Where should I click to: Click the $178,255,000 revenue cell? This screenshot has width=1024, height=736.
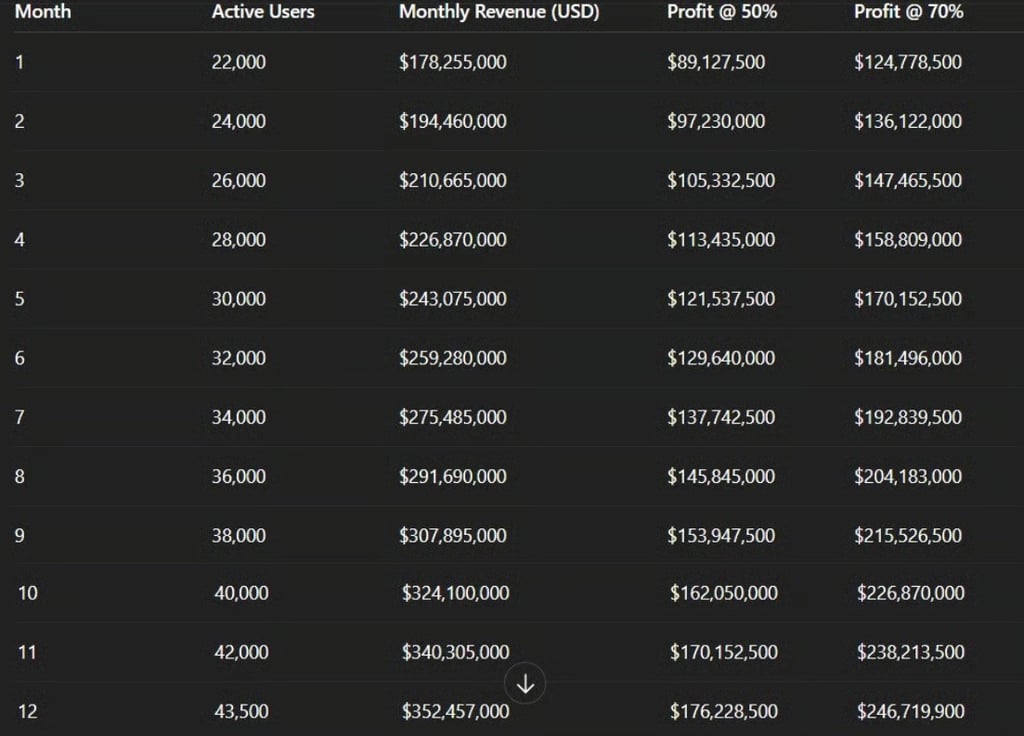[x=453, y=62]
